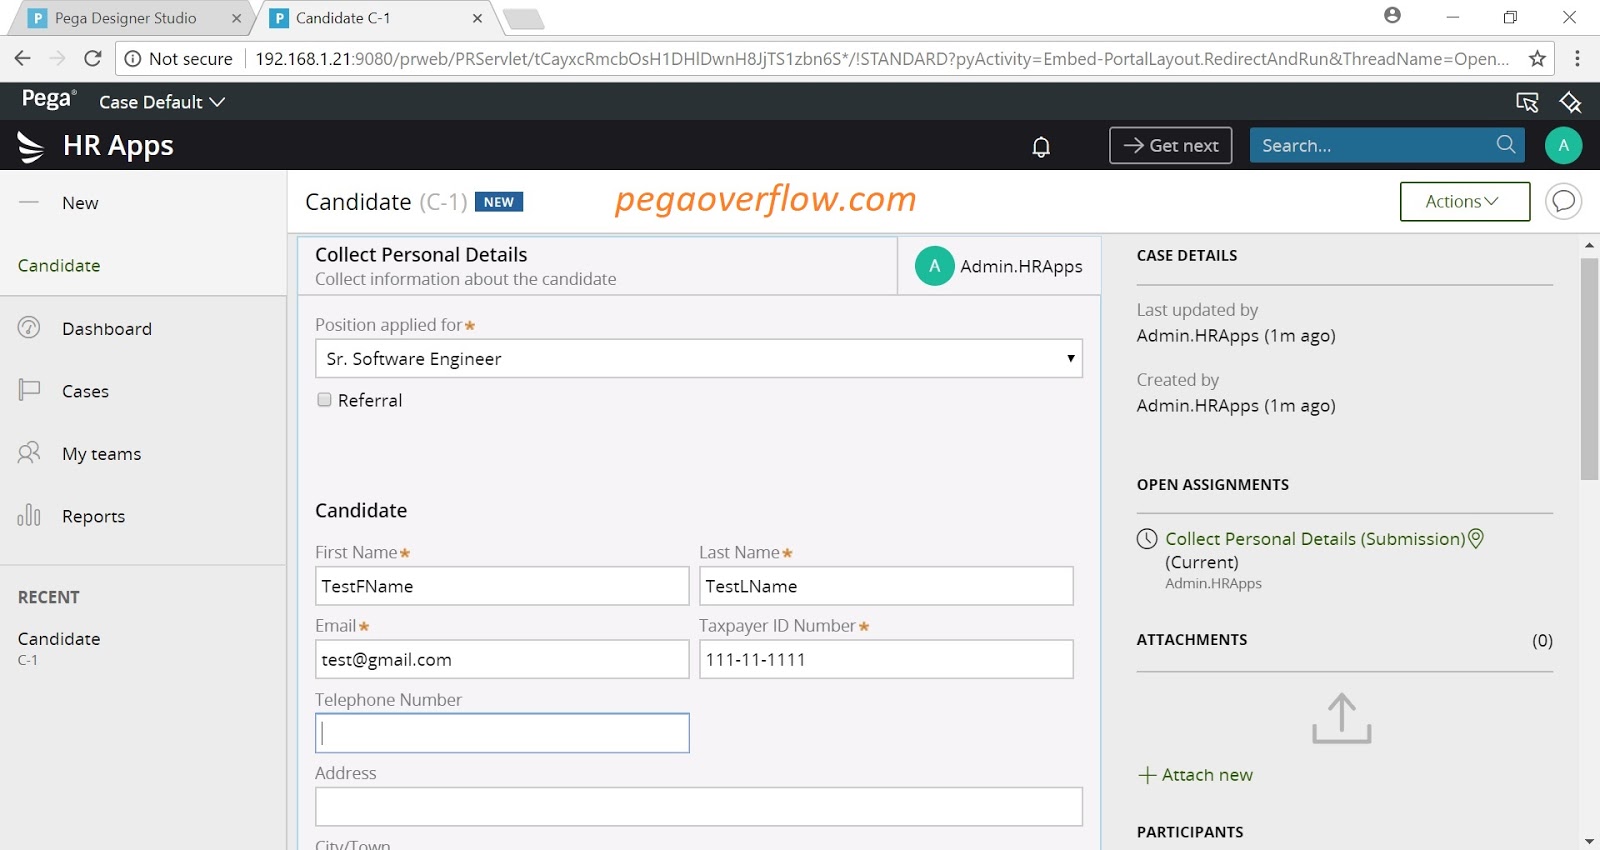Click scrollbar up arrow in right panel
The width and height of the screenshot is (1600, 850).
(x=1589, y=245)
